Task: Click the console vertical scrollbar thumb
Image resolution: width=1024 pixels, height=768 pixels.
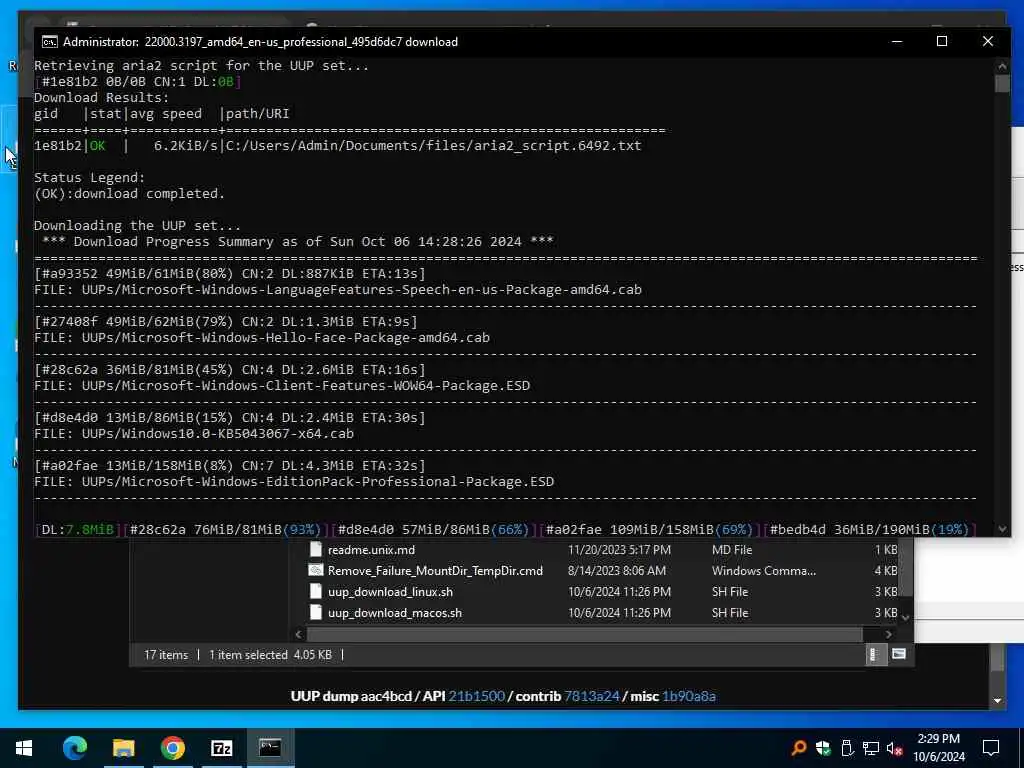Action: (x=1002, y=84)
